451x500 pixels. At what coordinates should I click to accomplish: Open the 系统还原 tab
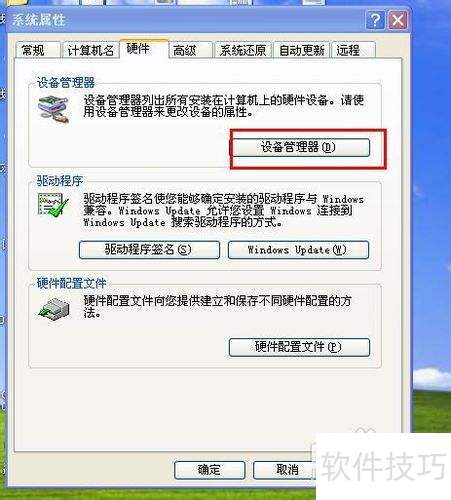coord(243,50)
